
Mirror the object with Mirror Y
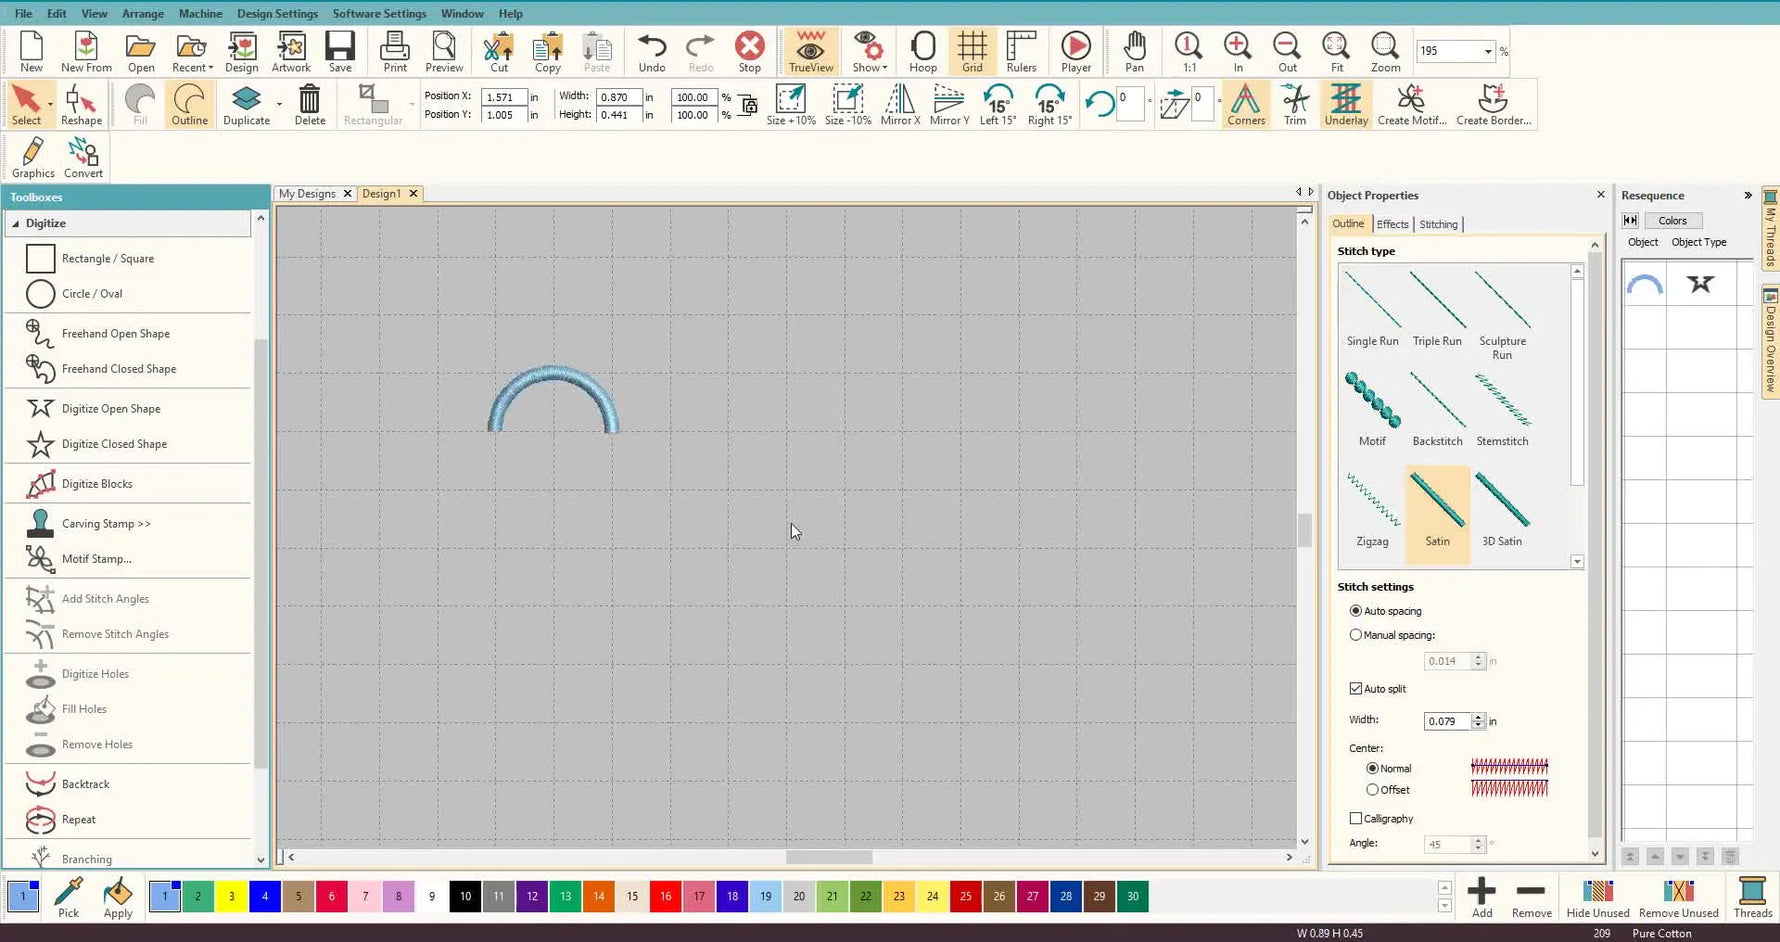coord(949,105)
